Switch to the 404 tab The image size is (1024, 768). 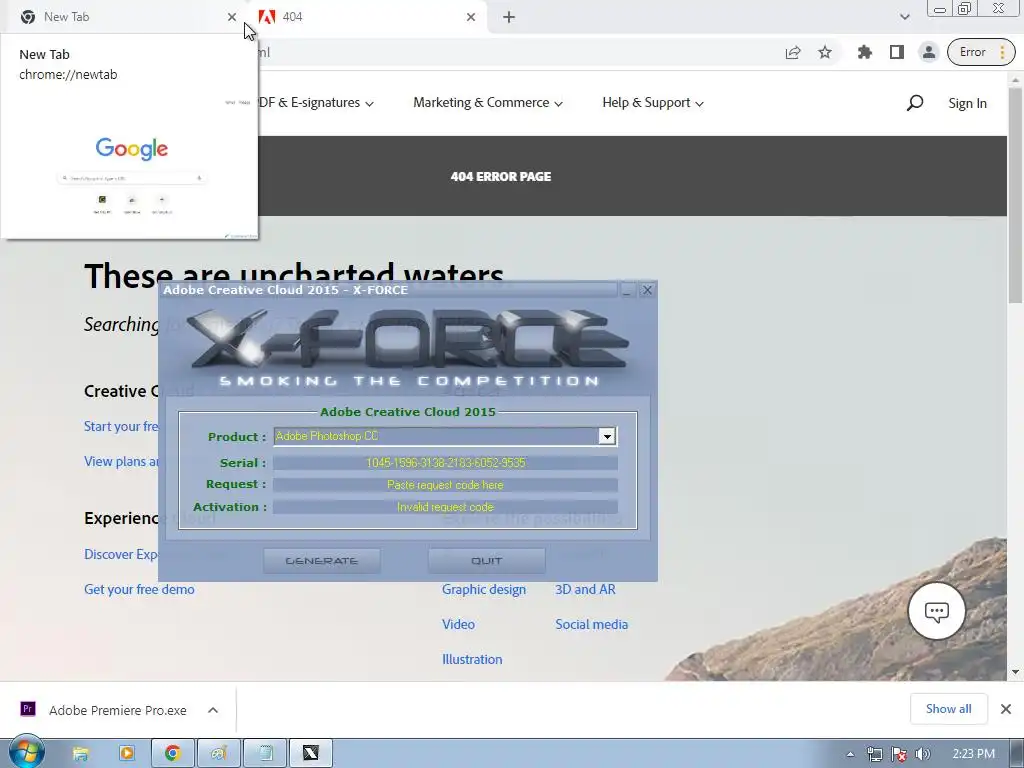(x=366, y=17)
